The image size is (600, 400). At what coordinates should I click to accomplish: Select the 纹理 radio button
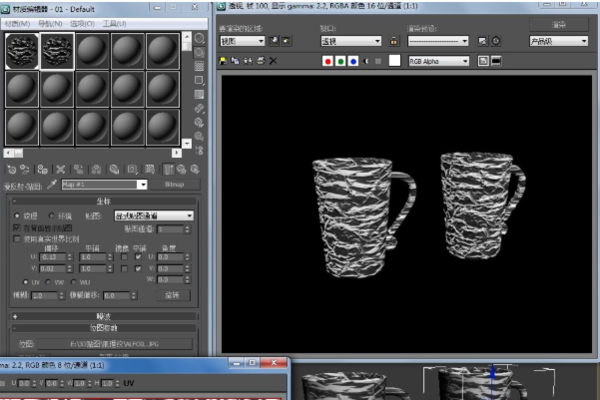pos(16,215)
